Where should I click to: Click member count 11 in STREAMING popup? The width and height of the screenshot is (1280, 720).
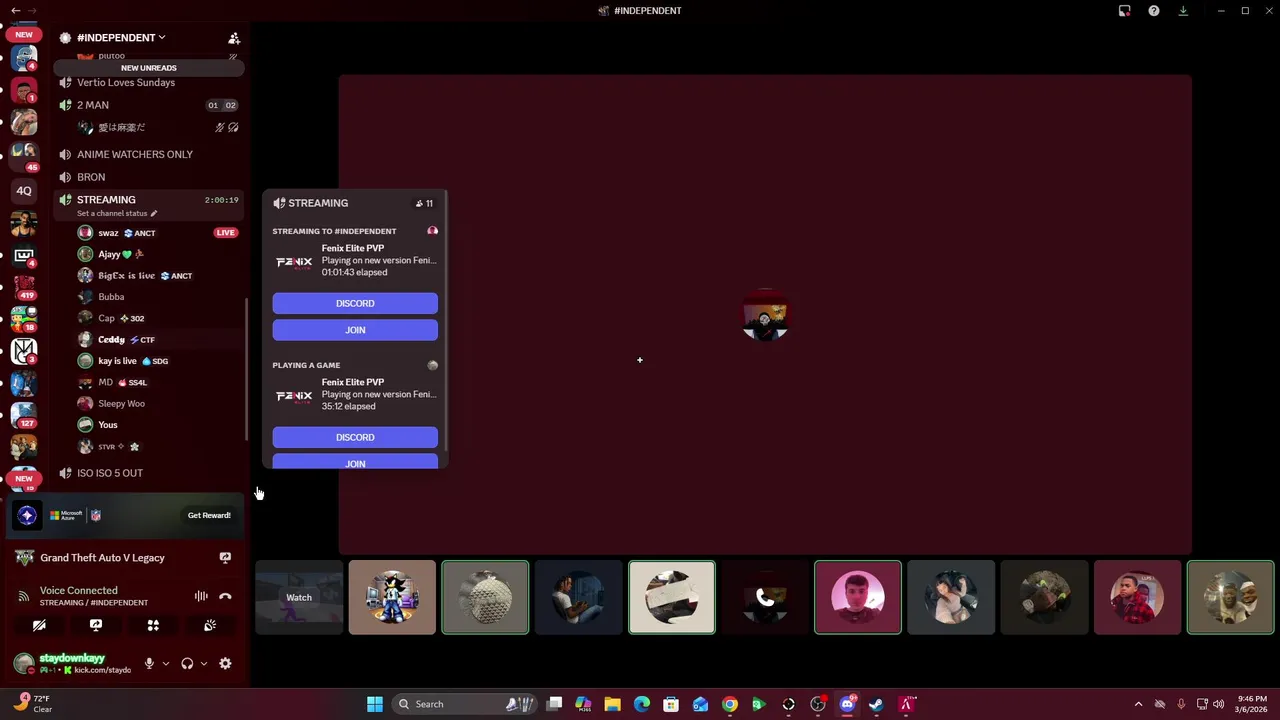click(x=424, y=203)
